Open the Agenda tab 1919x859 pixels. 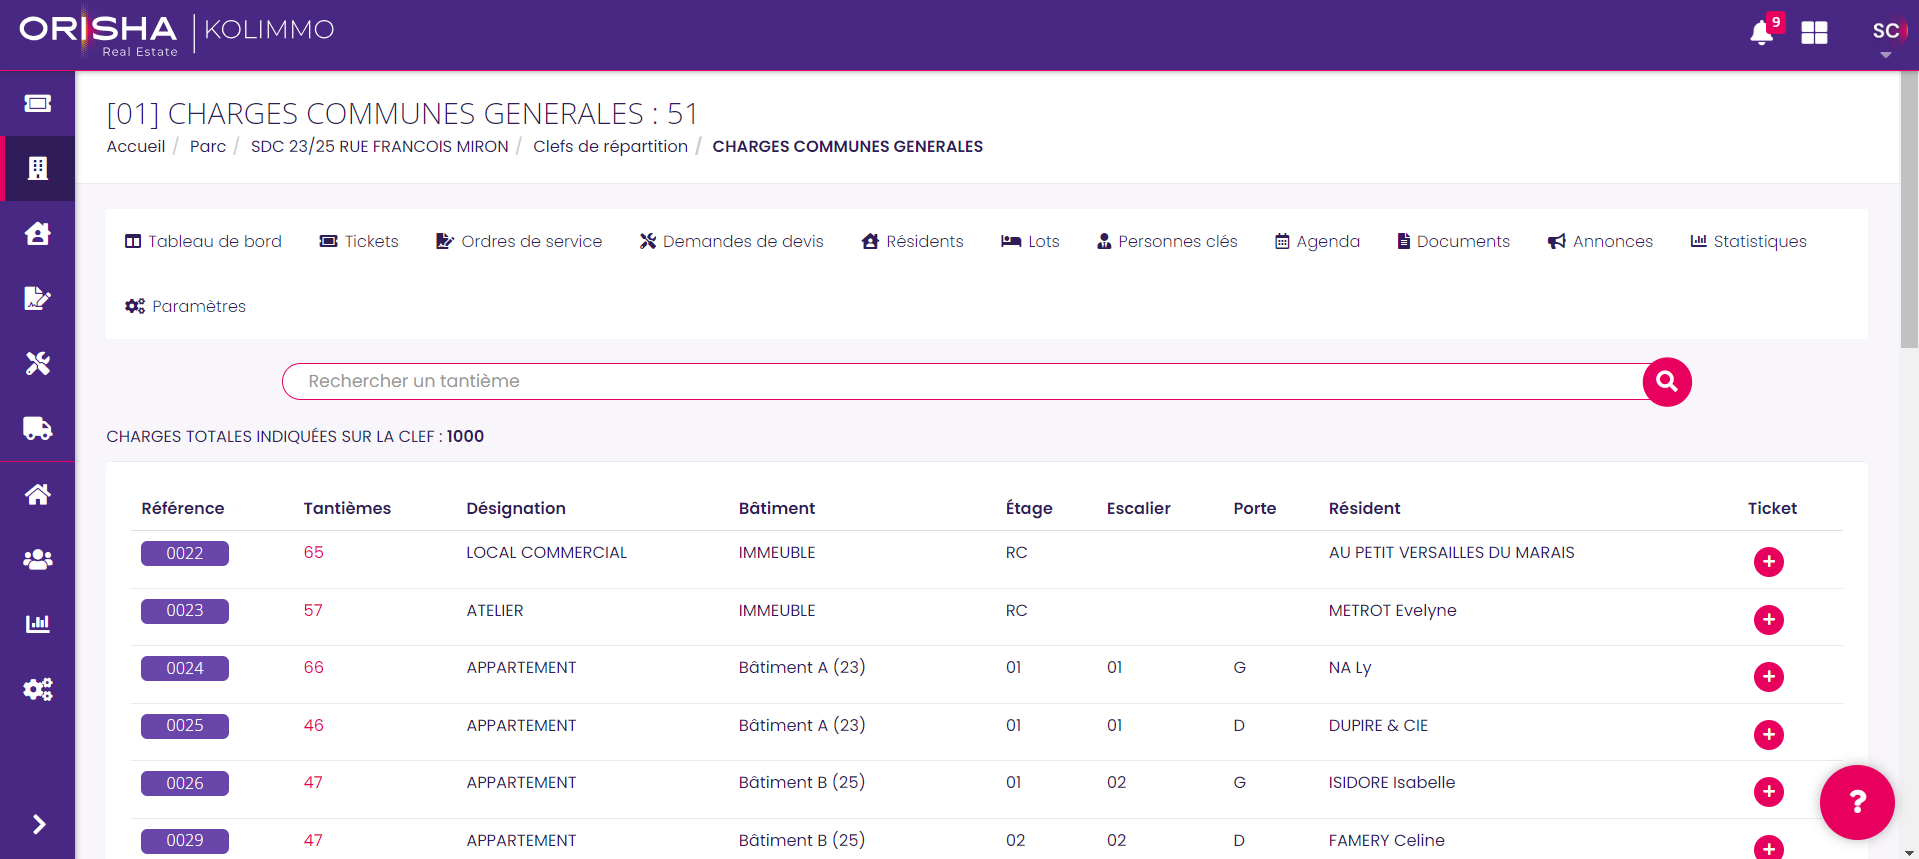(x=1317, y=241)
